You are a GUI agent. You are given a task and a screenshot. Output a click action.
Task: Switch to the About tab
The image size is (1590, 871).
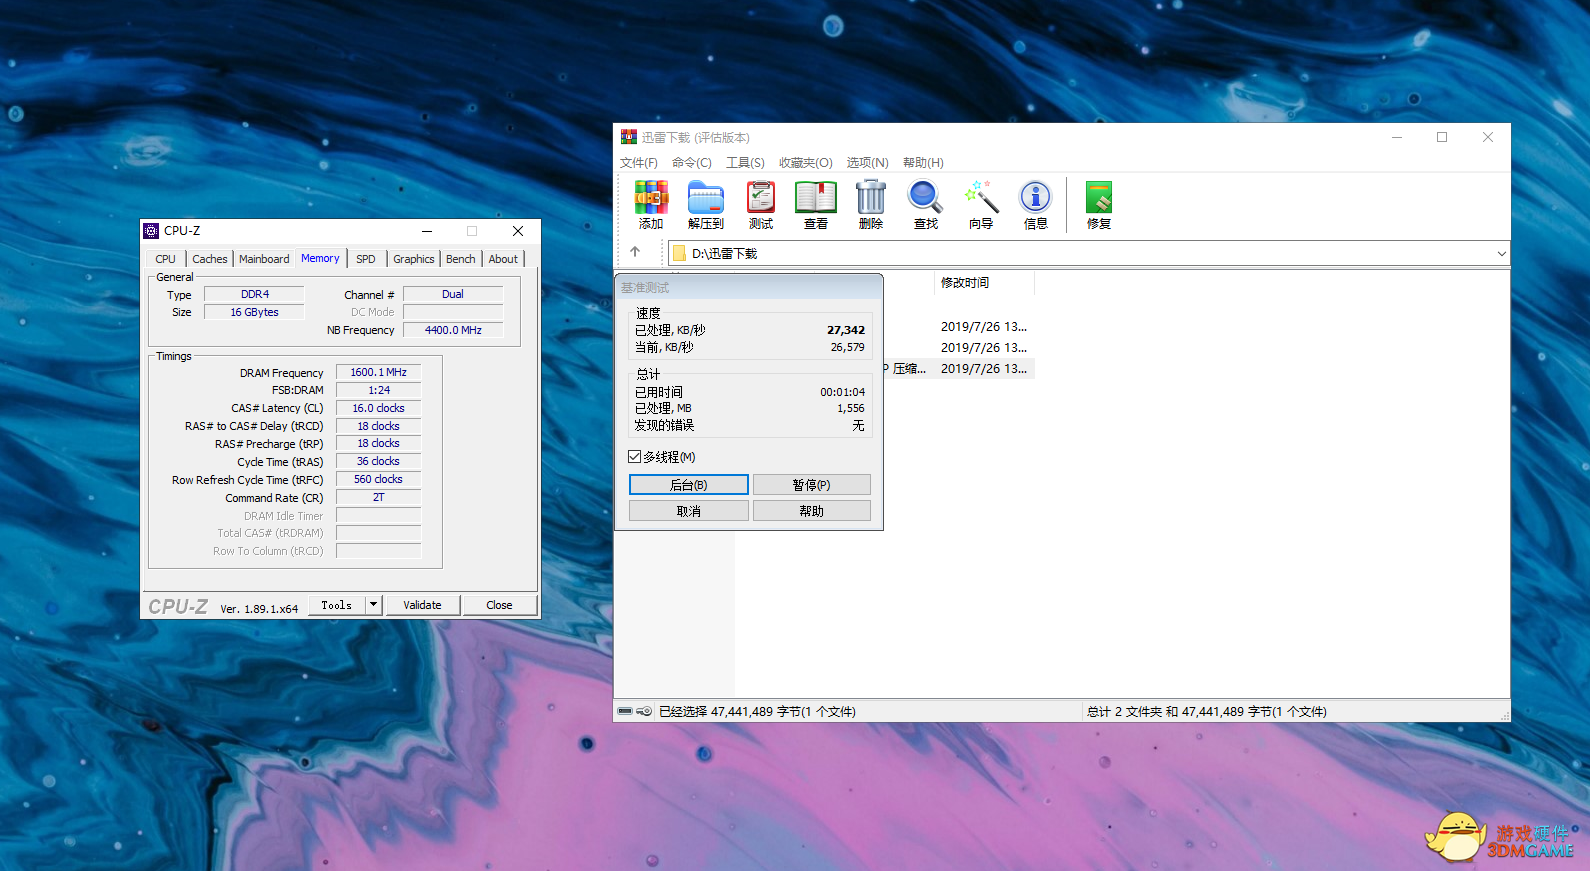(x=503, y=259)
